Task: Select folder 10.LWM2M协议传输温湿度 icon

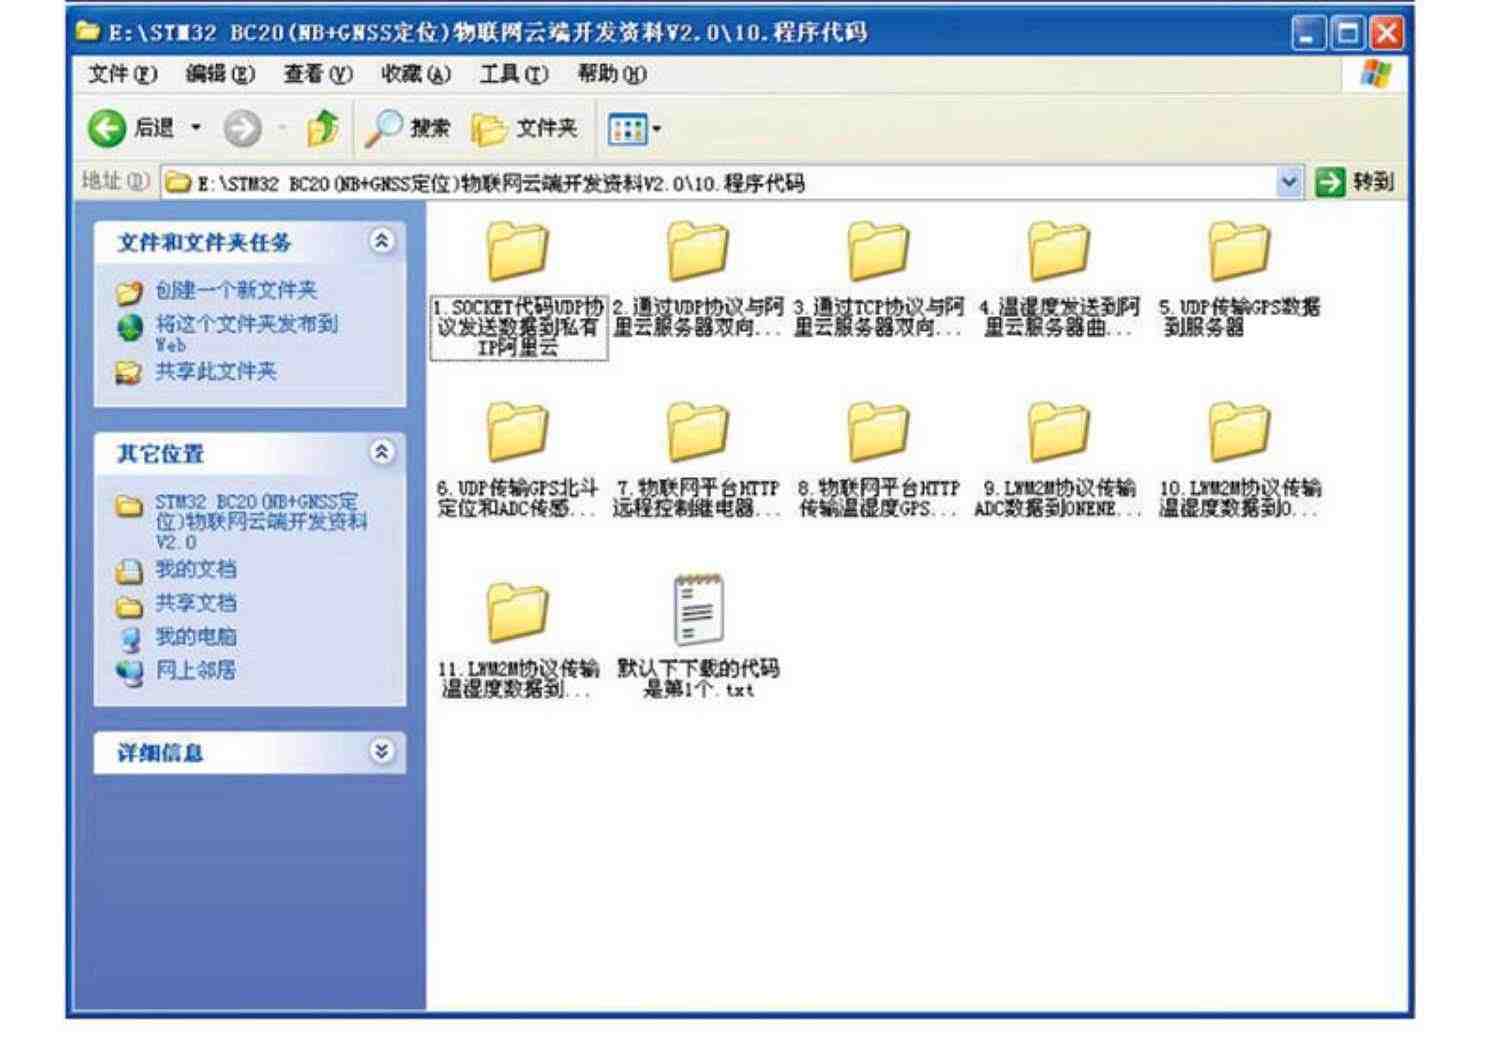Action: tap(1239, 431)
